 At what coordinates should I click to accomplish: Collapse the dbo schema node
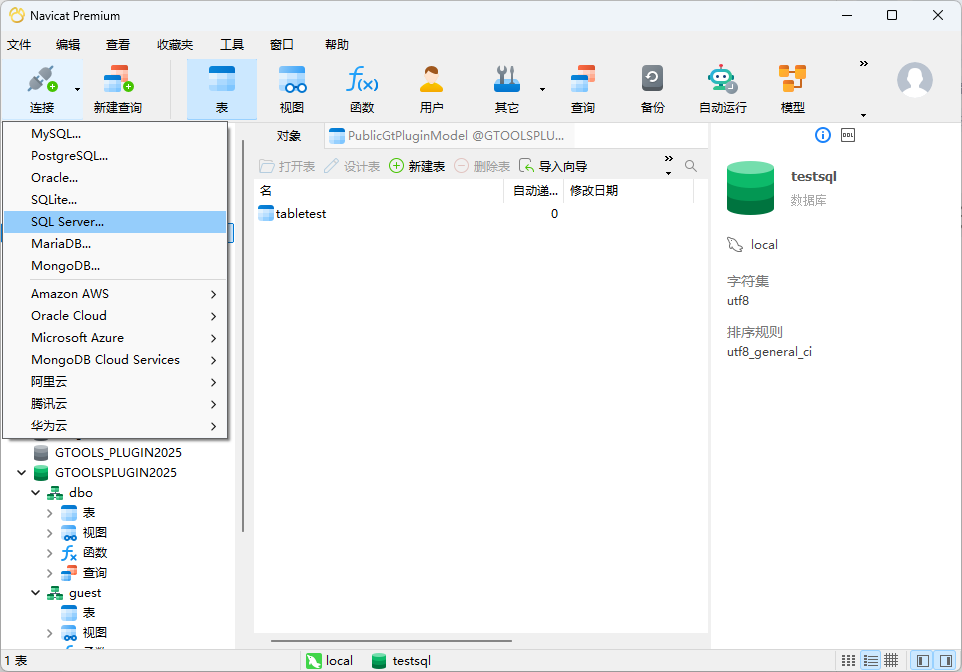click(36, 493)
